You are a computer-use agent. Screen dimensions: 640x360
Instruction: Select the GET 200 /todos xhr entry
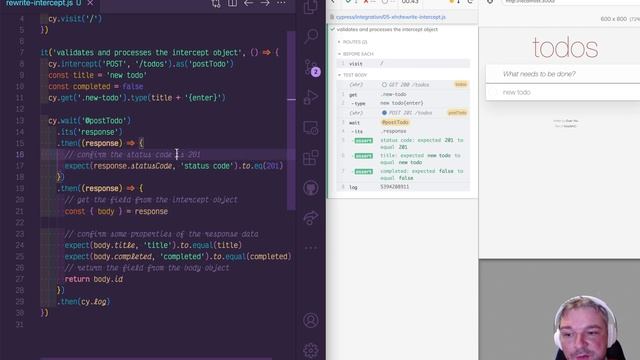403,84
